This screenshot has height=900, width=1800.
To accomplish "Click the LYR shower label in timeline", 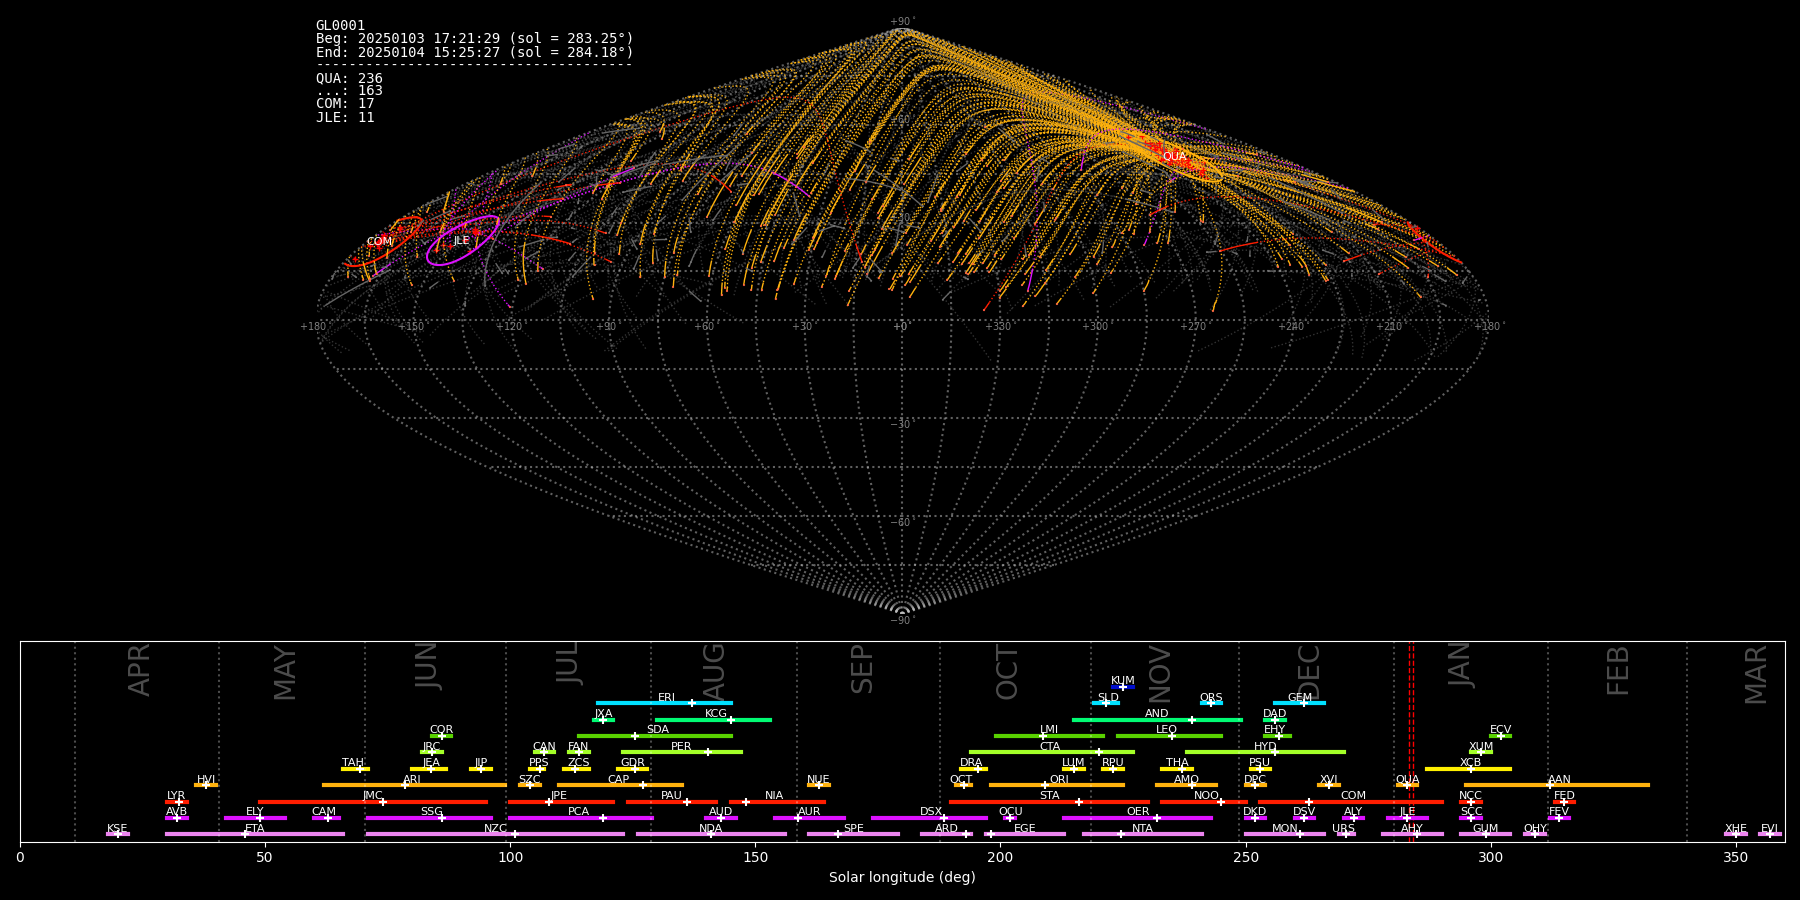I will coord(176,796).
